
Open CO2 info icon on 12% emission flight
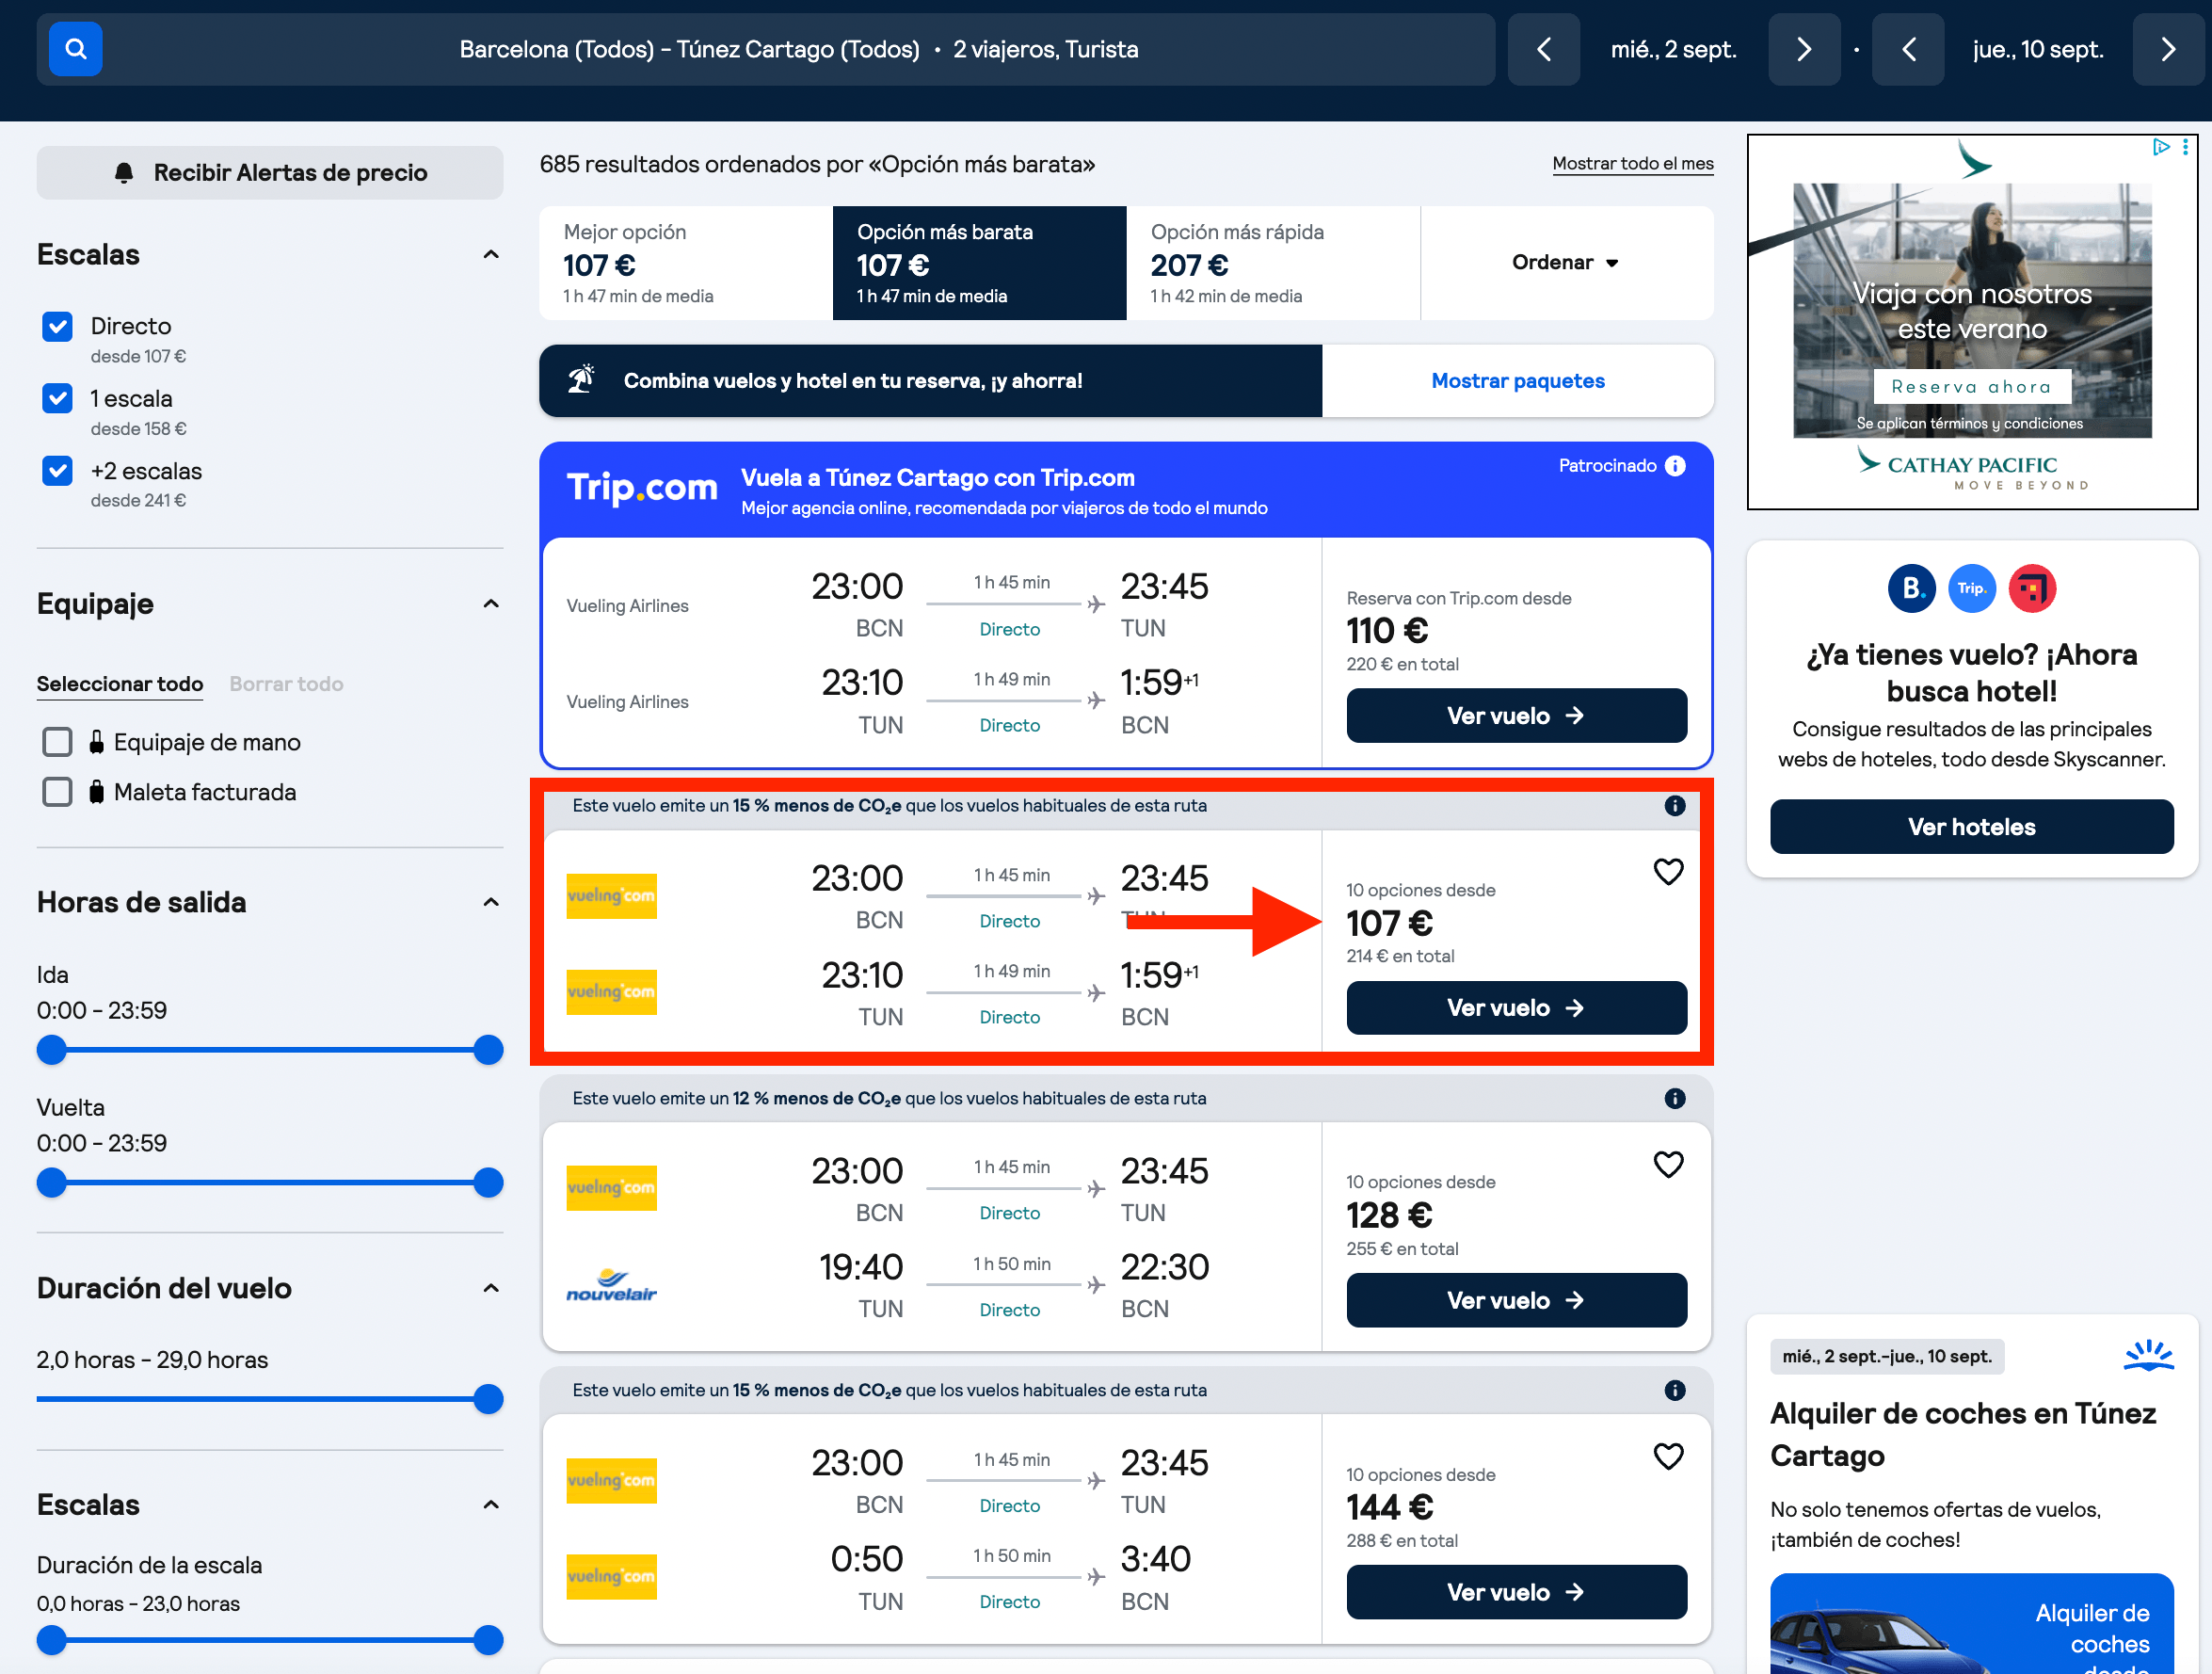tap(1675, 1099)
